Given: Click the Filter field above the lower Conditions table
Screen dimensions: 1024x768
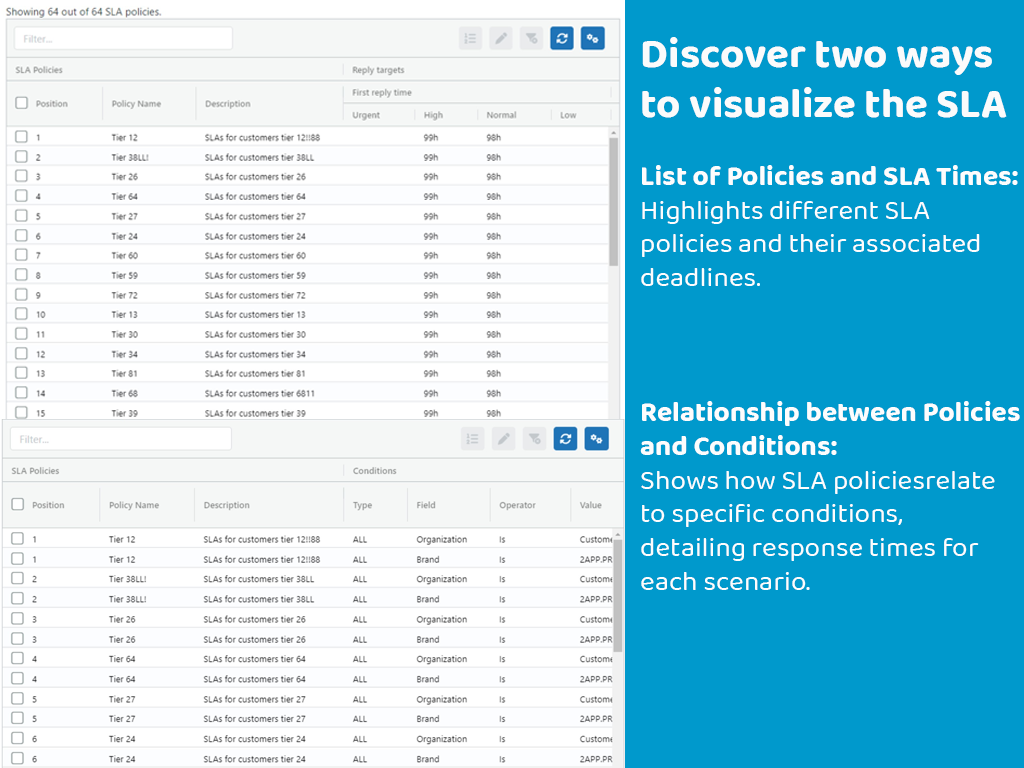Looking at the screenshot, I should click(121, 439).
